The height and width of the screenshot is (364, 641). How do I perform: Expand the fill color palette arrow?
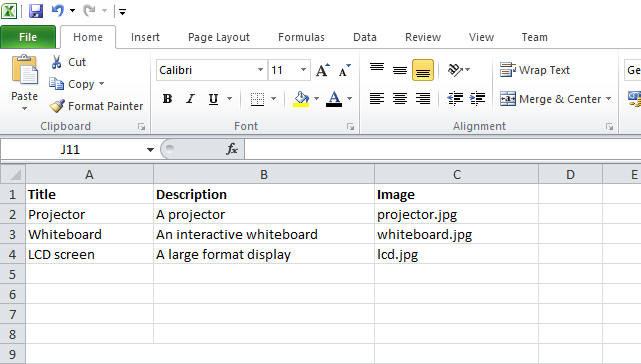316,99
